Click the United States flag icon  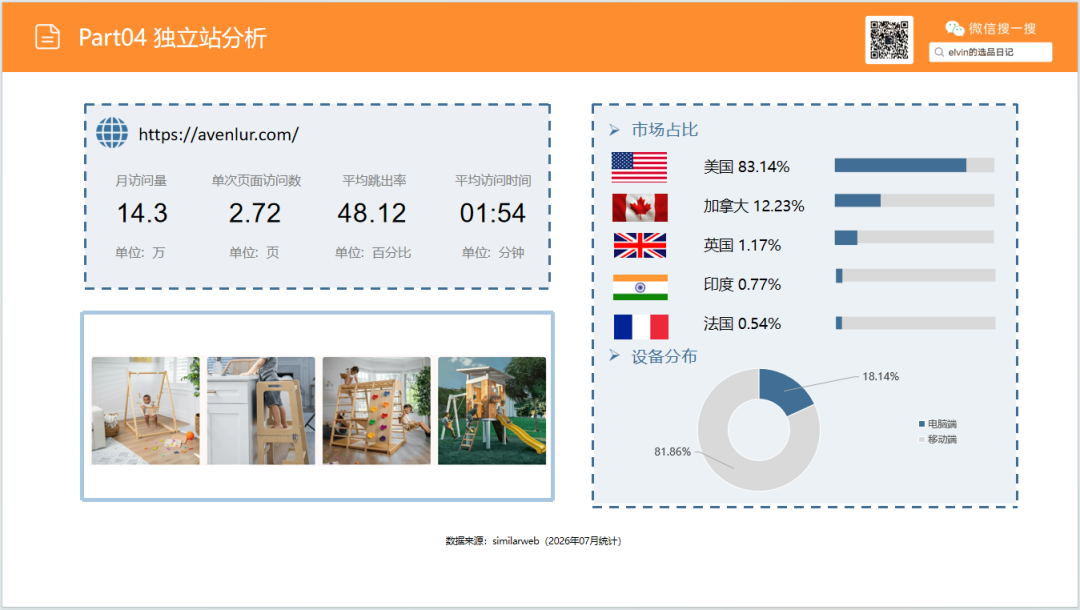click(x=639, y=167)
